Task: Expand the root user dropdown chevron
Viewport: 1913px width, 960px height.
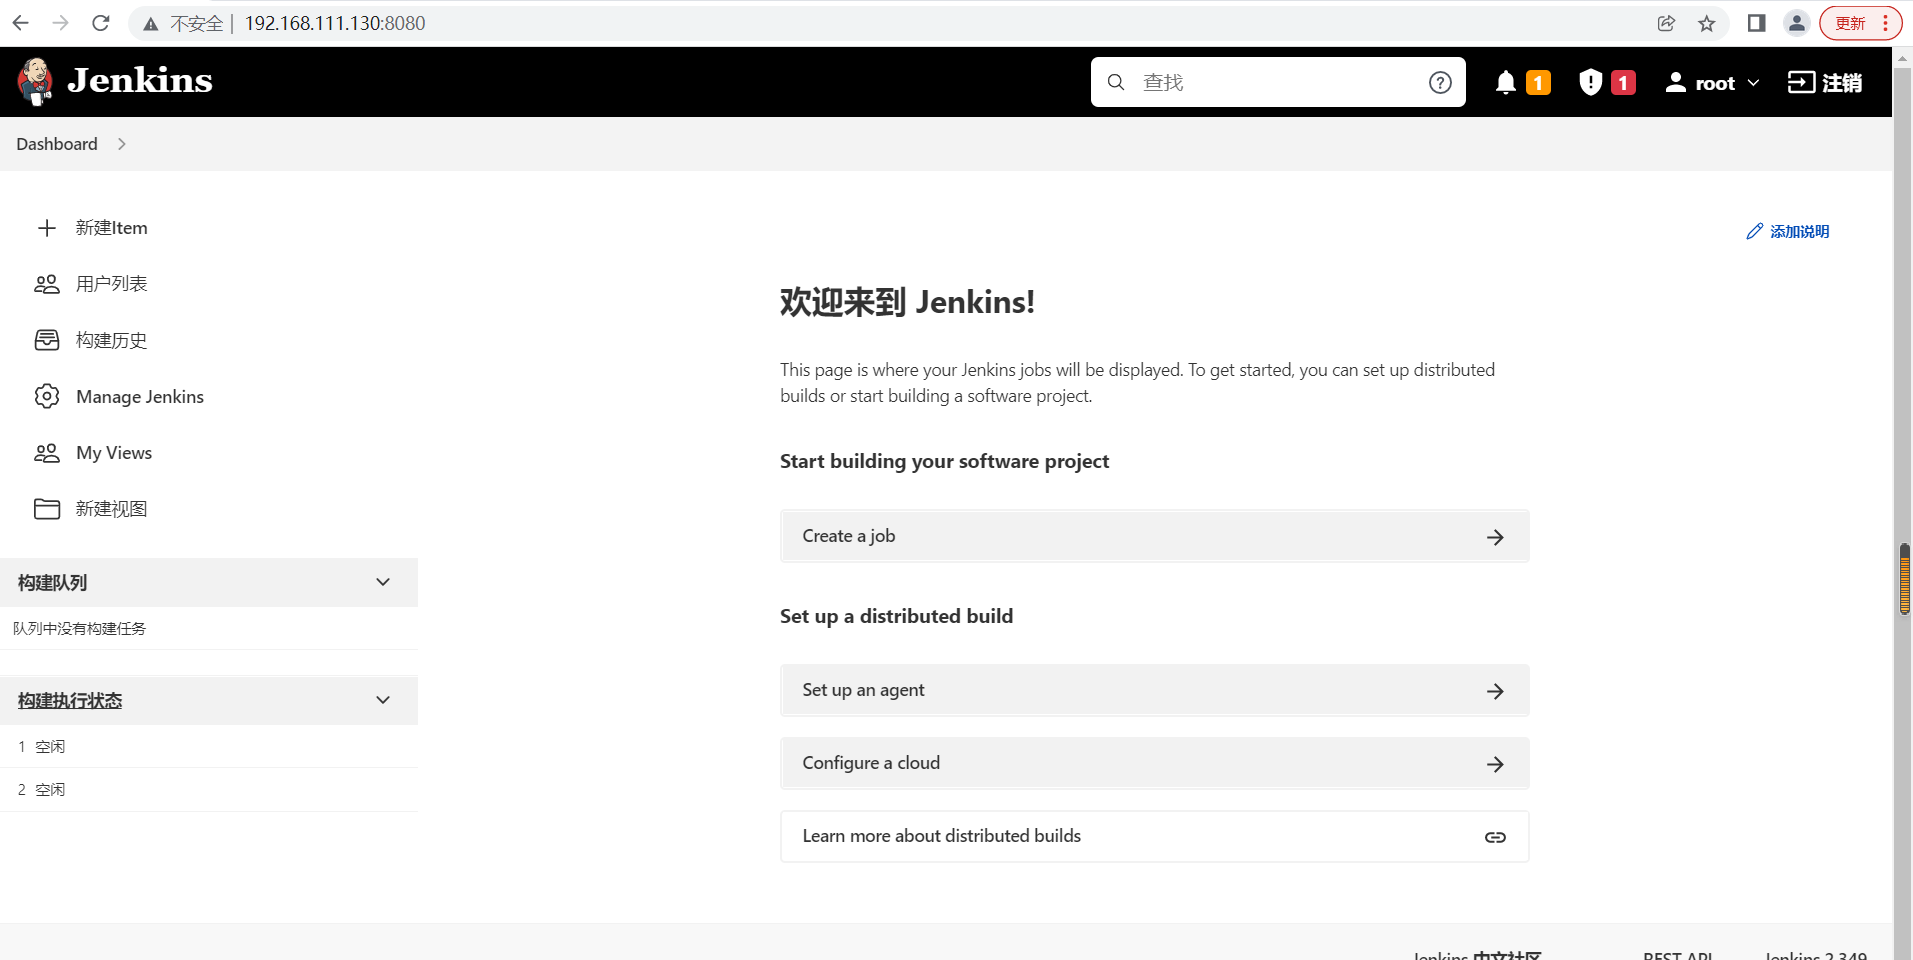Action: coord(1753,83)
